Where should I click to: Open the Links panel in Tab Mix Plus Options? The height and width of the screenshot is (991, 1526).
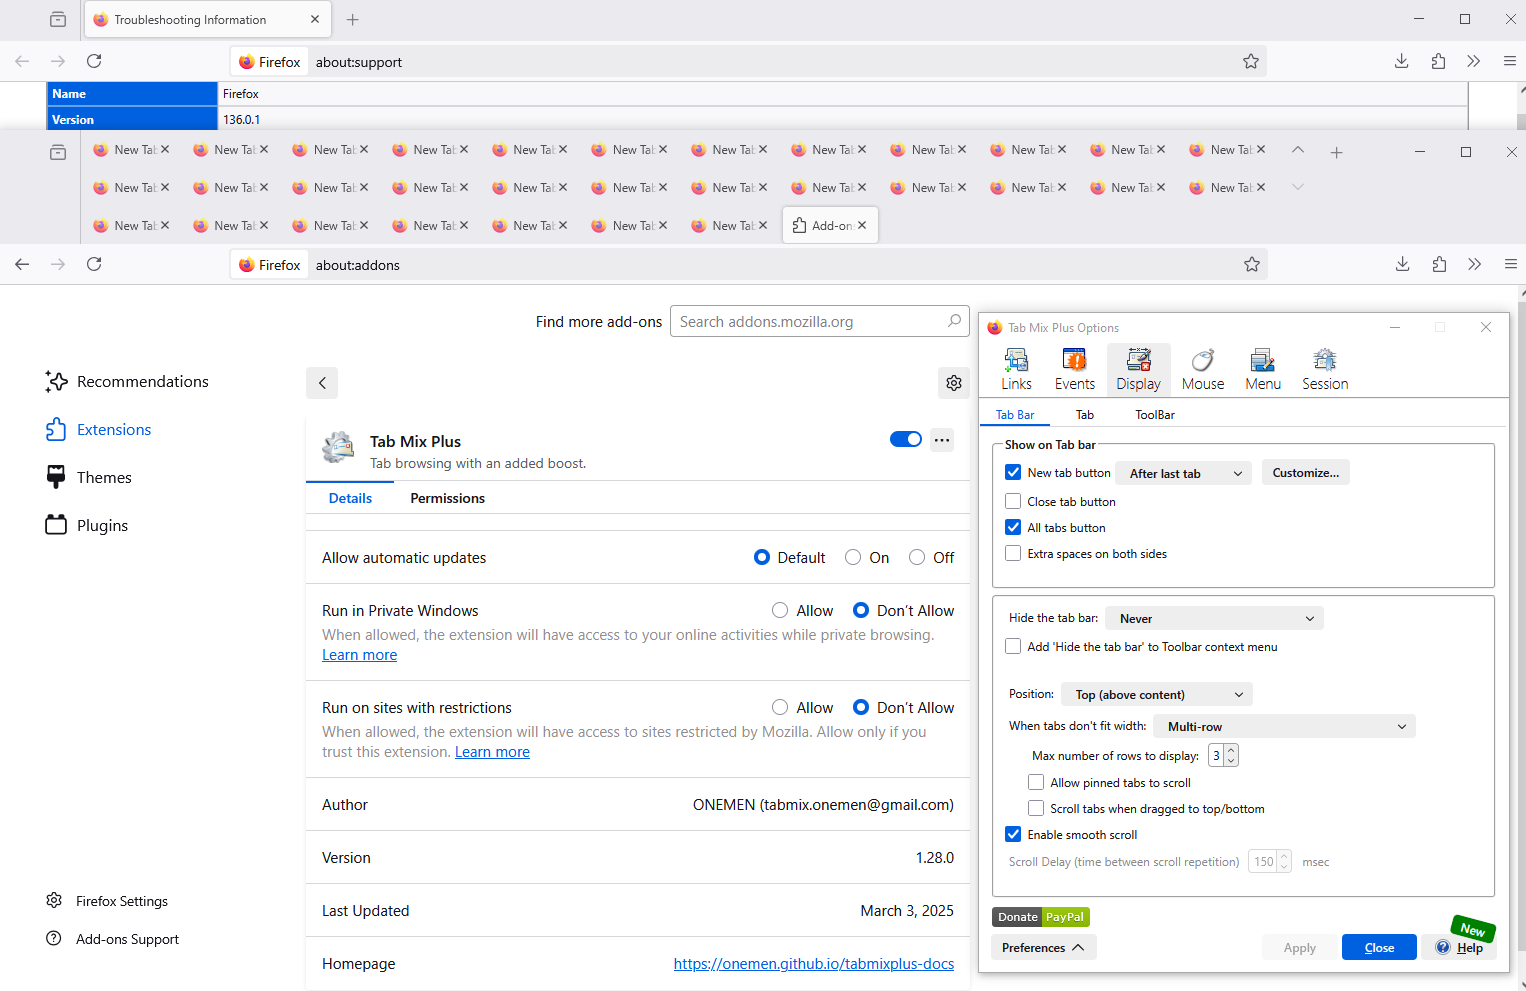click(1016, 370)
